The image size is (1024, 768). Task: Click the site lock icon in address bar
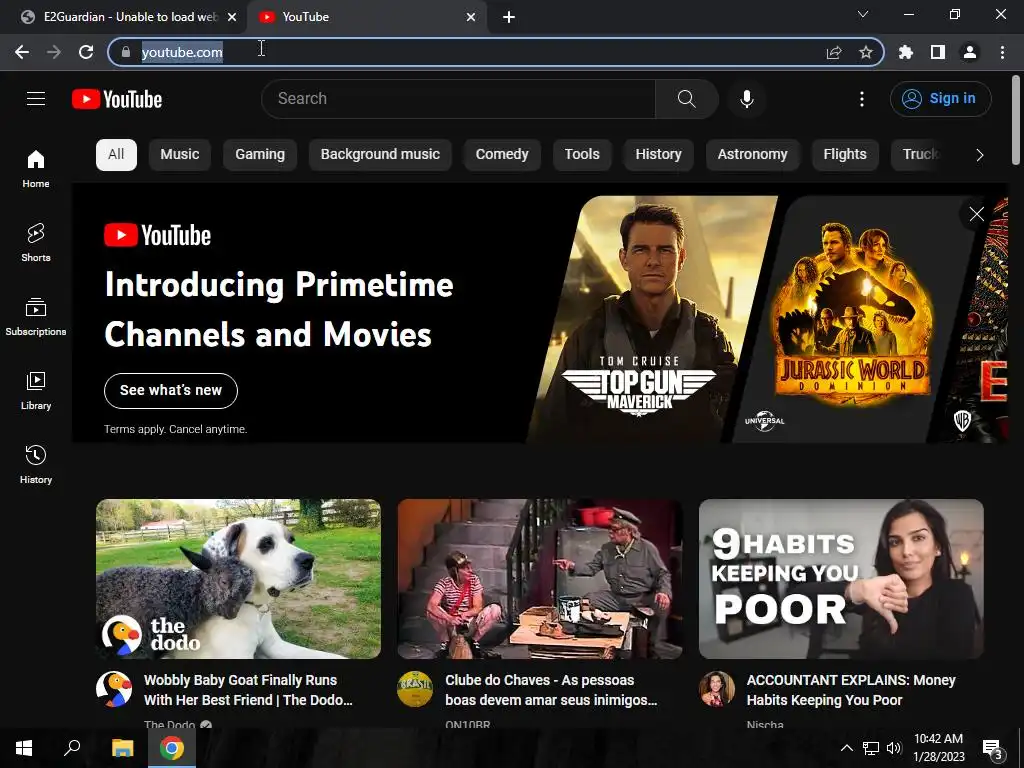point(126,52)
